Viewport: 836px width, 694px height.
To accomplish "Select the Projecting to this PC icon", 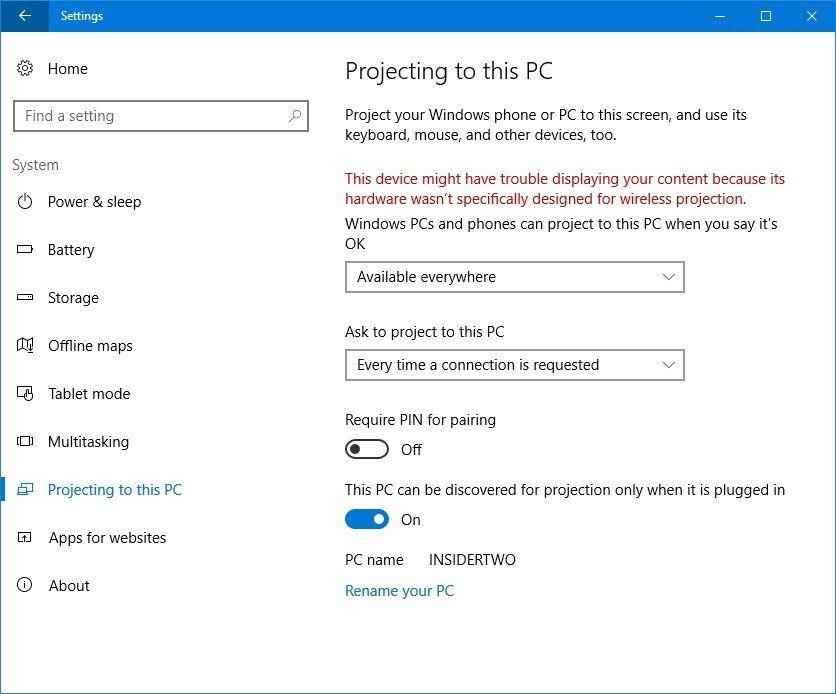I will tap(24, 490).
